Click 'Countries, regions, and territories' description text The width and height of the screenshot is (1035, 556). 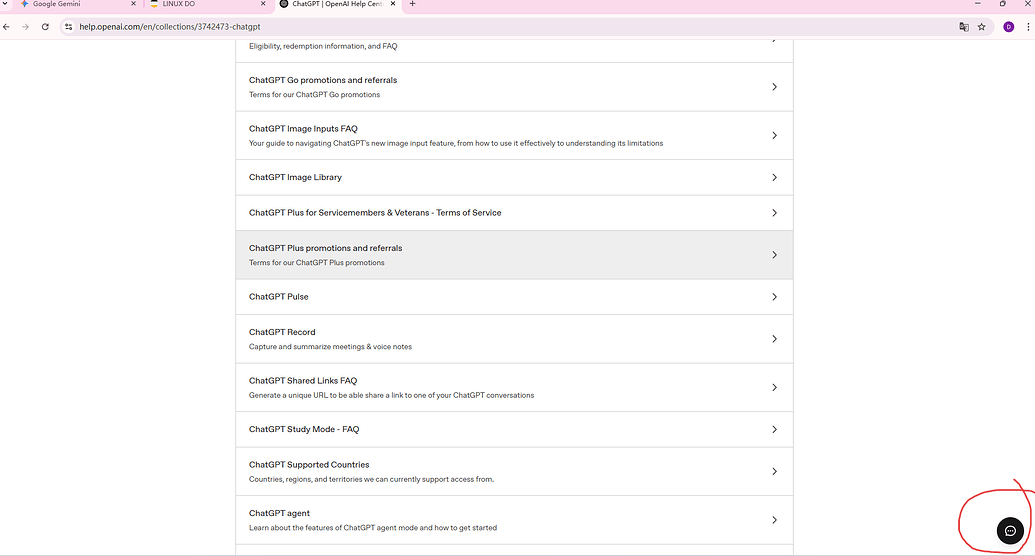tap(371, 479)
